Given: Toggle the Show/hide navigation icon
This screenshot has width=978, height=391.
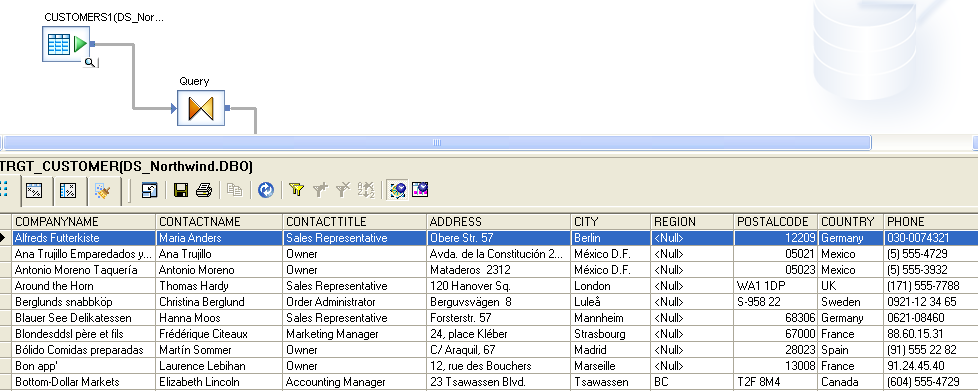Looking at the screenshot, I should pos(397,190).
